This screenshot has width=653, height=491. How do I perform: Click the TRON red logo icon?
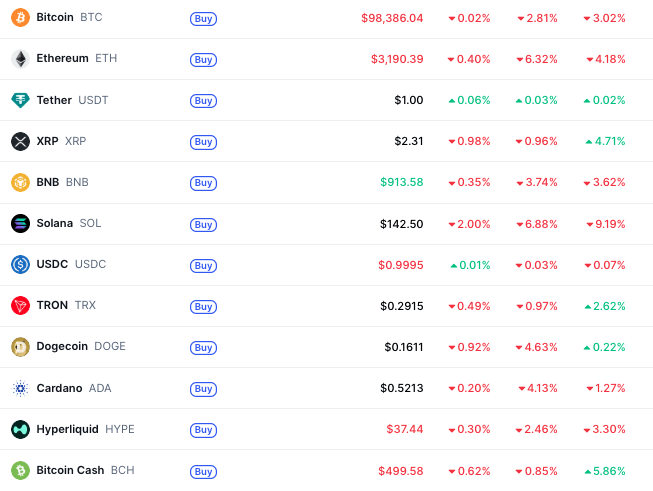(20, 305)
